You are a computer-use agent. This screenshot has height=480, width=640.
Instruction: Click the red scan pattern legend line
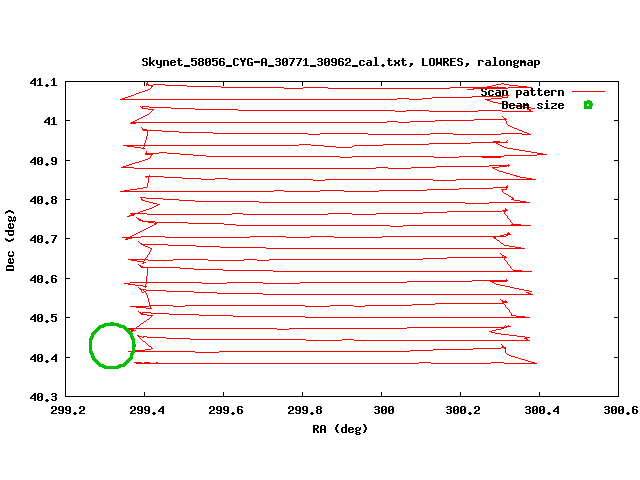coord(588,92)
